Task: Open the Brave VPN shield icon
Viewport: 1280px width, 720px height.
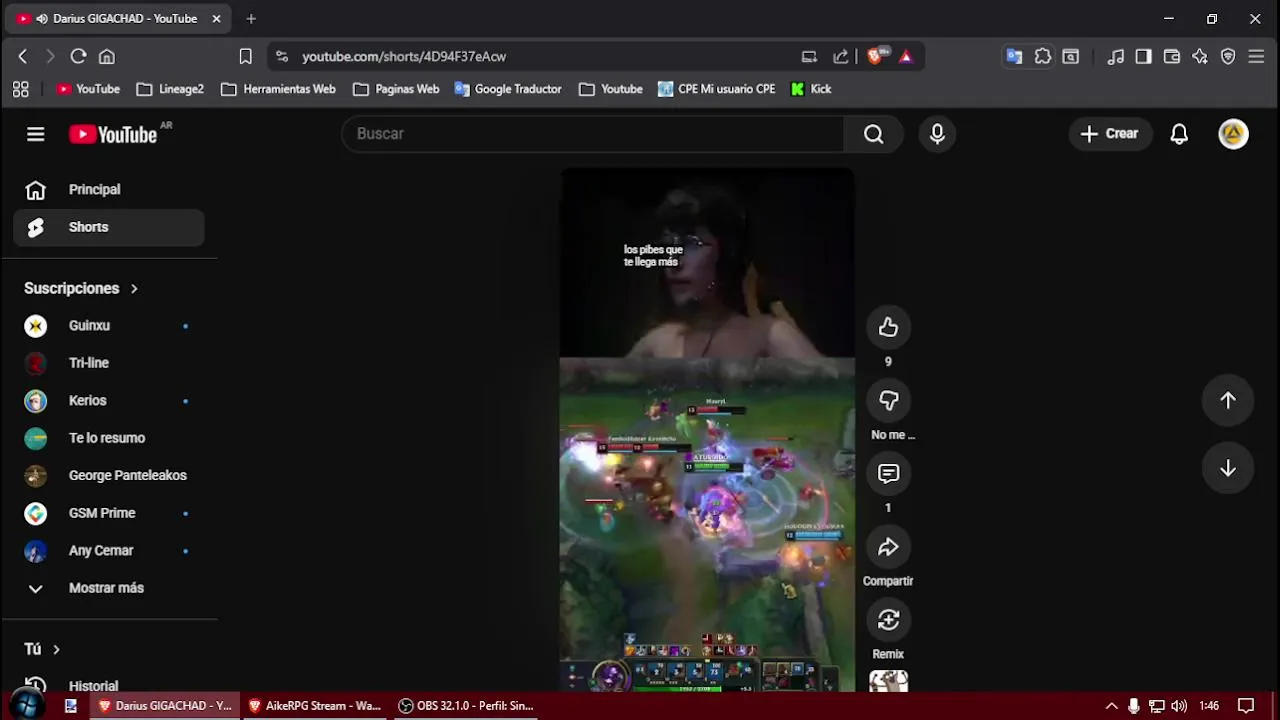Action: (x=1228, y=57)
